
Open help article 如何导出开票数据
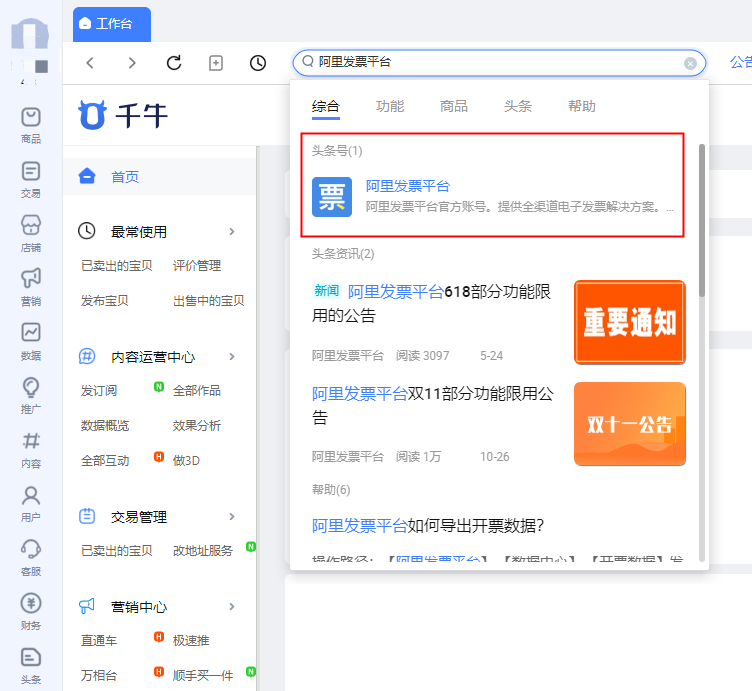point(428,526)
